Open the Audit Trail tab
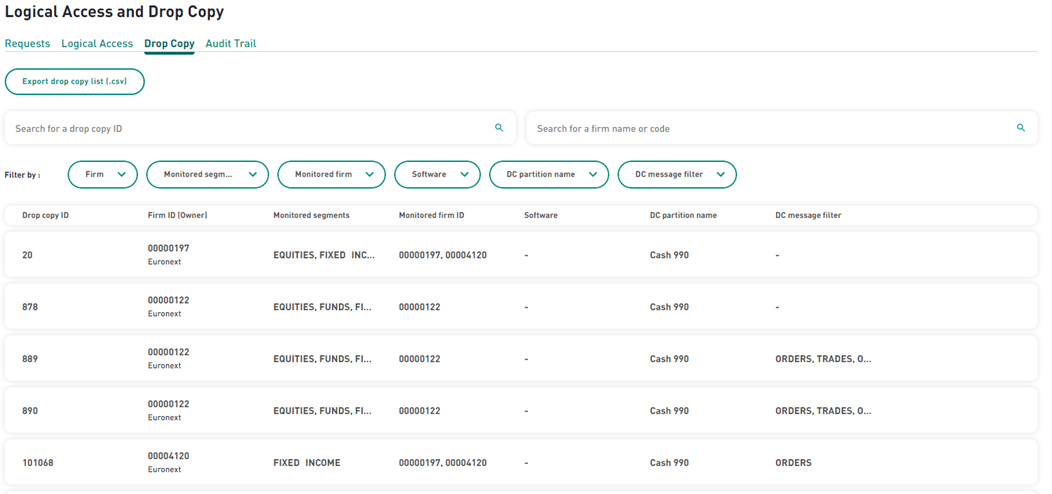The height and width of the screenshot is (494, 1052). (x=231, y=44)
